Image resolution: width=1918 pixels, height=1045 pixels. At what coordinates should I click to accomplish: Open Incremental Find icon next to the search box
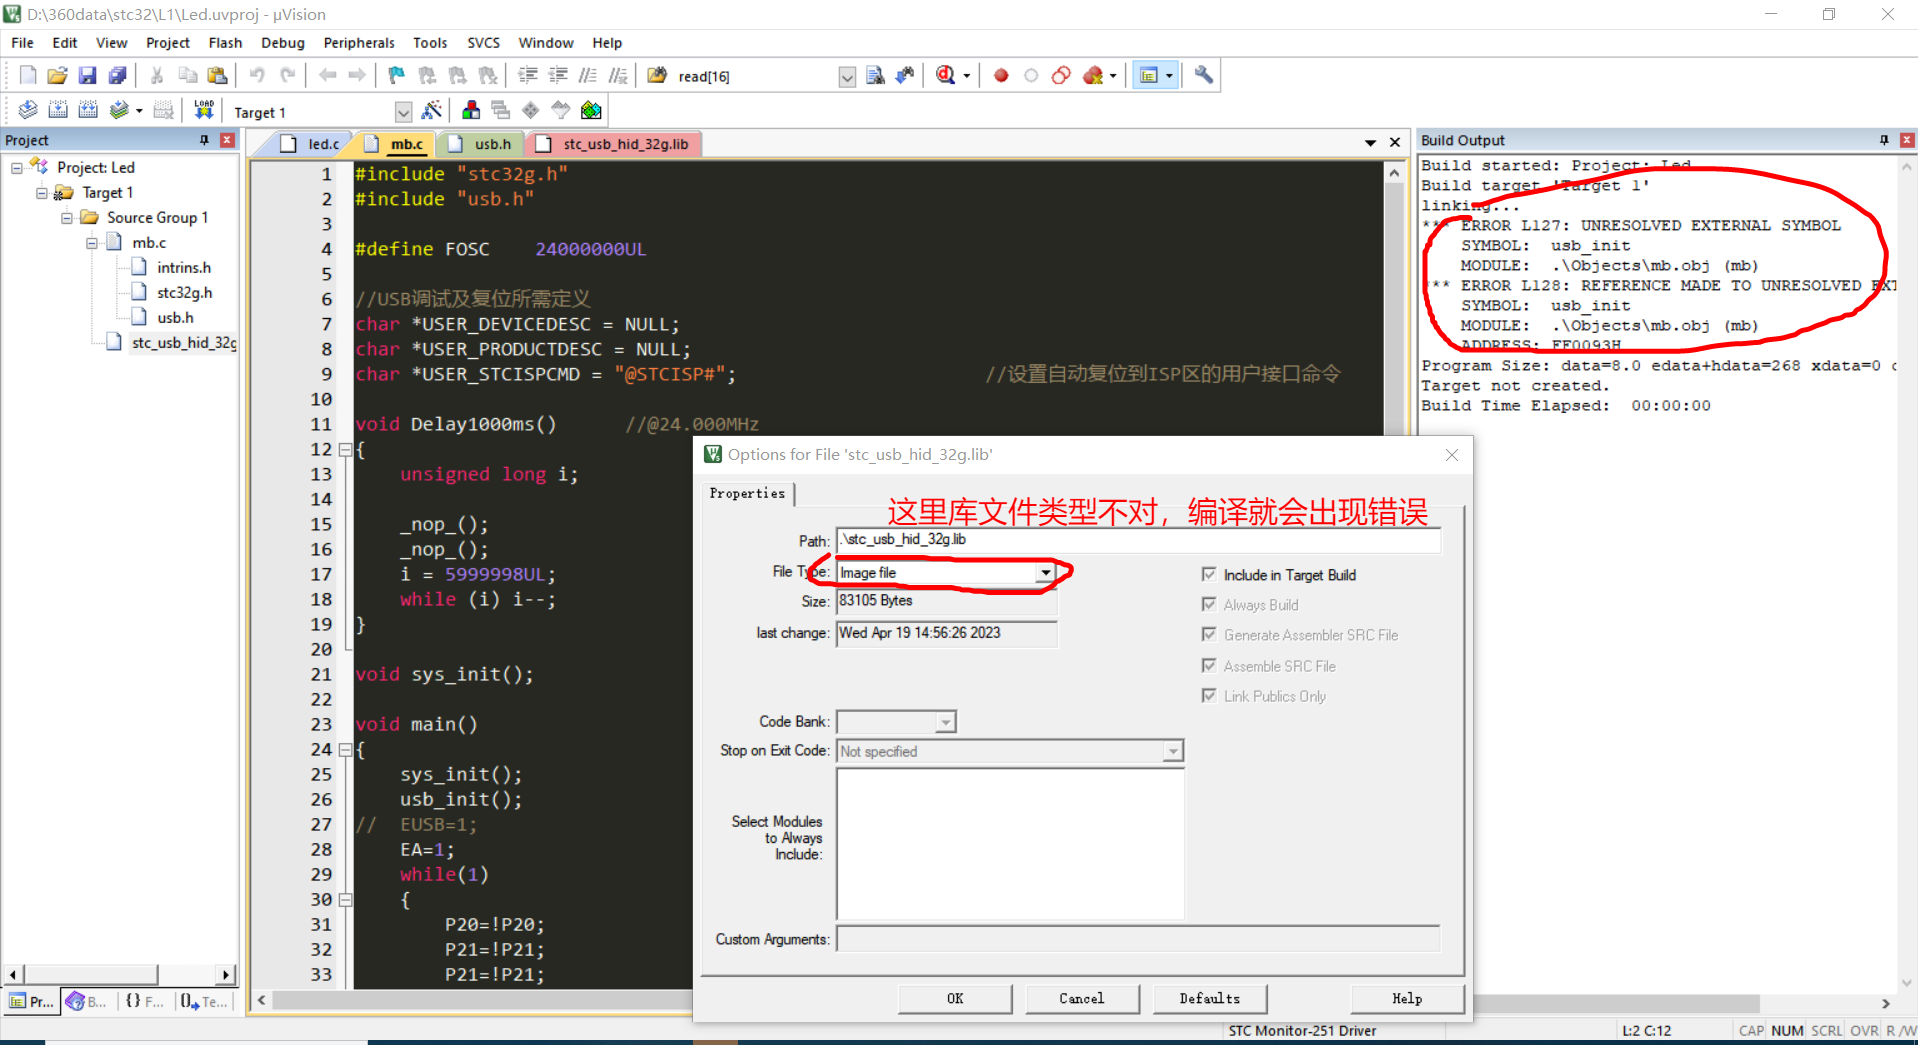click(905, 76)
